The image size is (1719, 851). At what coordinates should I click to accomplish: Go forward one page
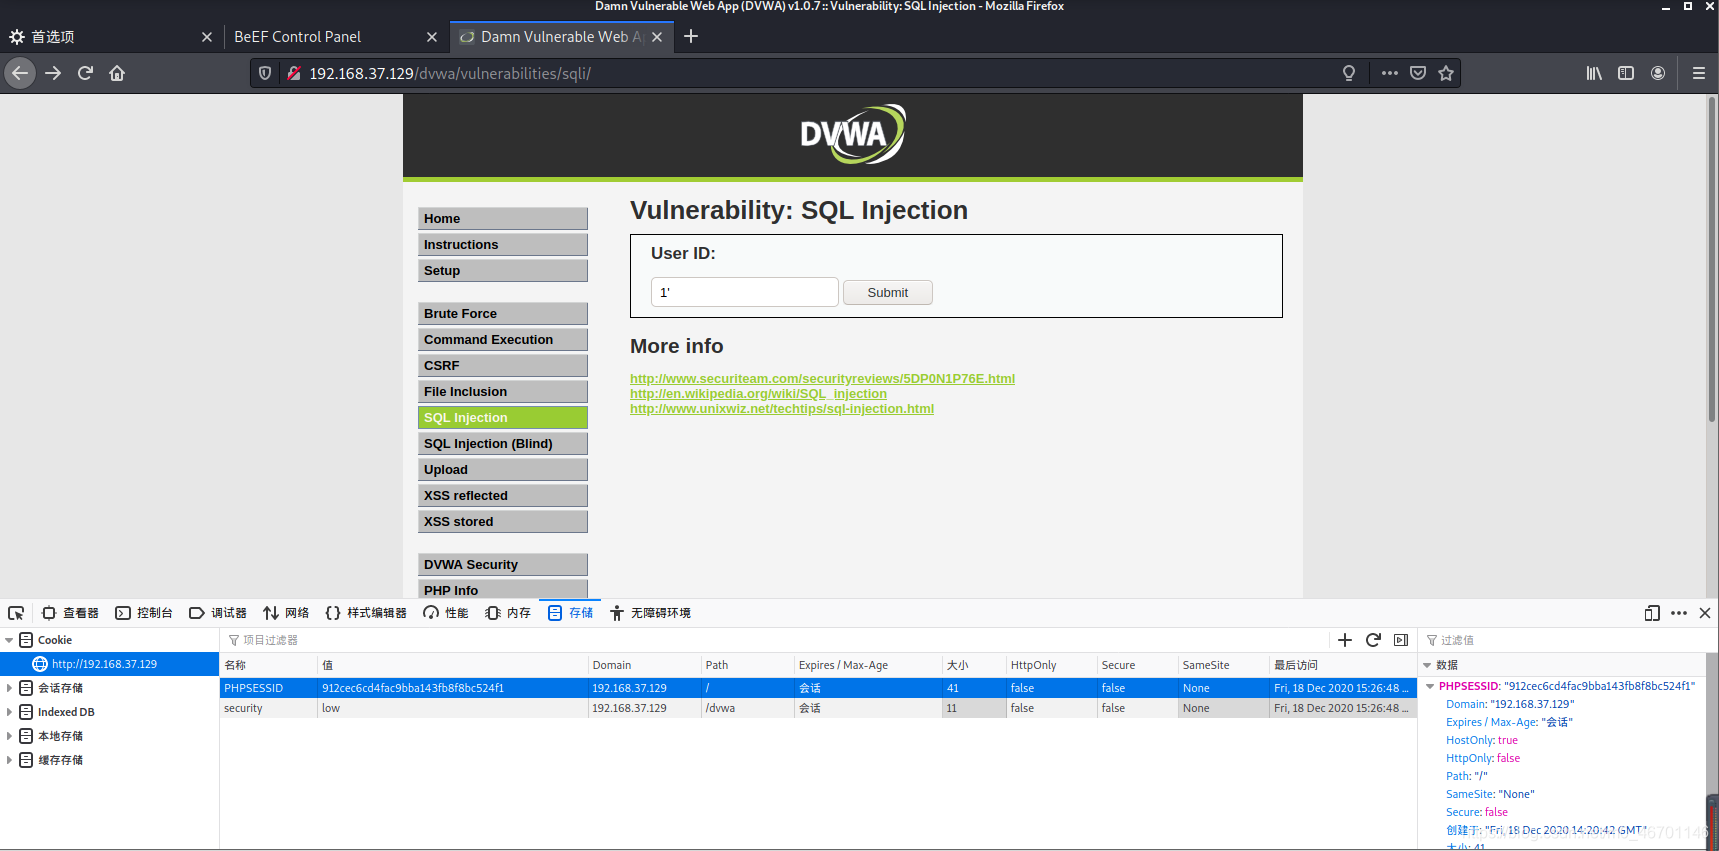click(x=53, y=73)
